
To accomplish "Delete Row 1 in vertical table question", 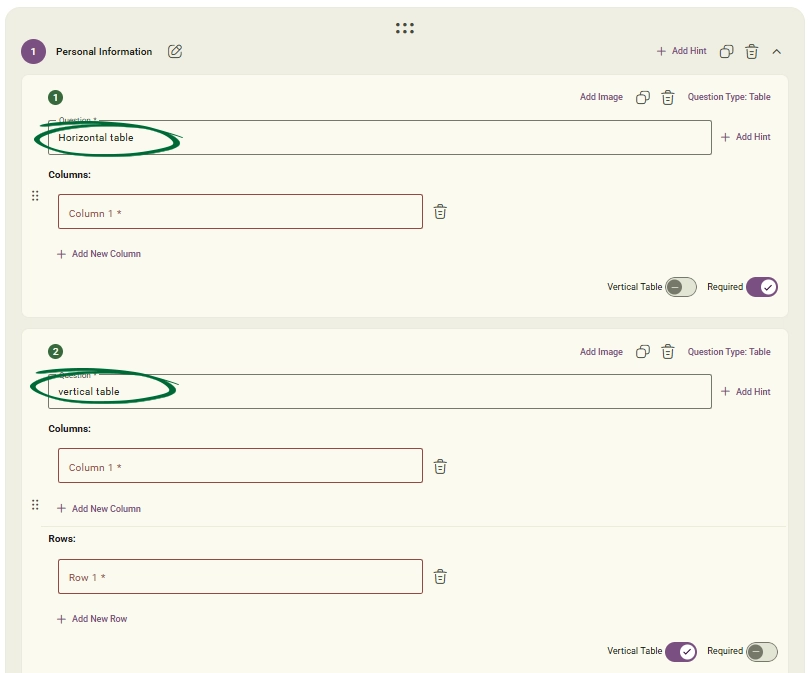I will click(x=440, y=577).
